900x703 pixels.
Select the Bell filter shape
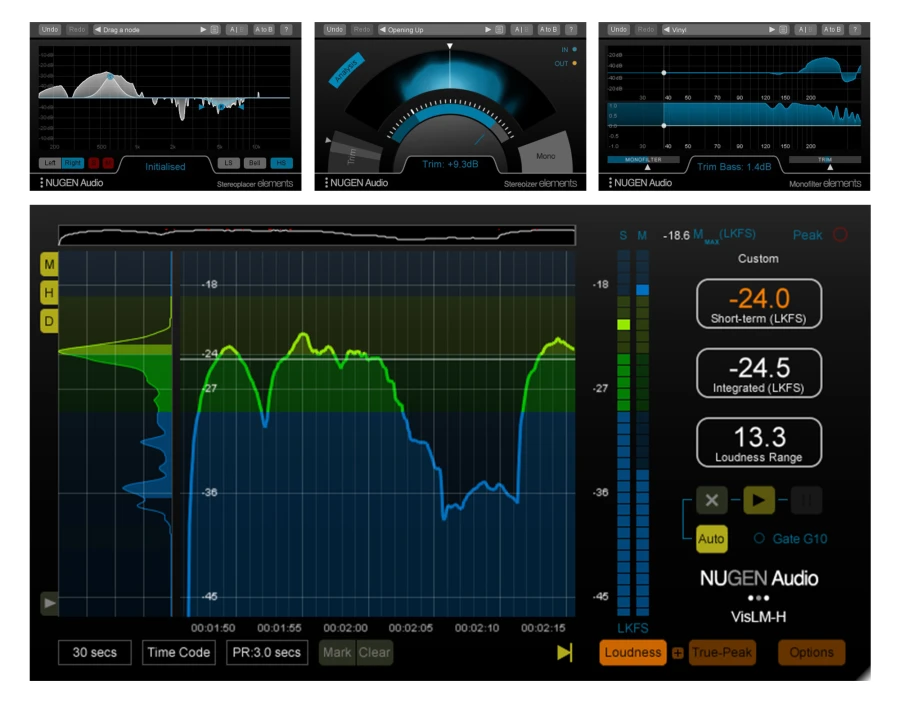tap(254, 163)
